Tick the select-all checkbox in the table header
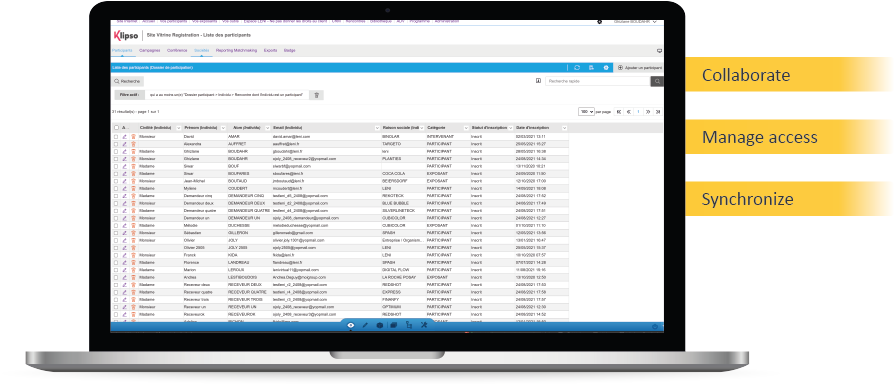The image size is (894, 384). (116, 128)
